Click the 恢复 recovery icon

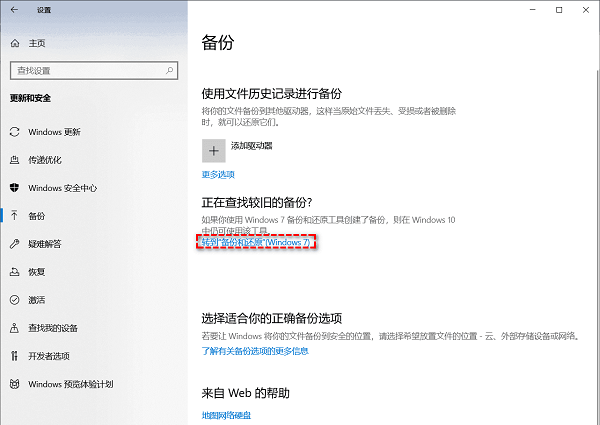15,272
